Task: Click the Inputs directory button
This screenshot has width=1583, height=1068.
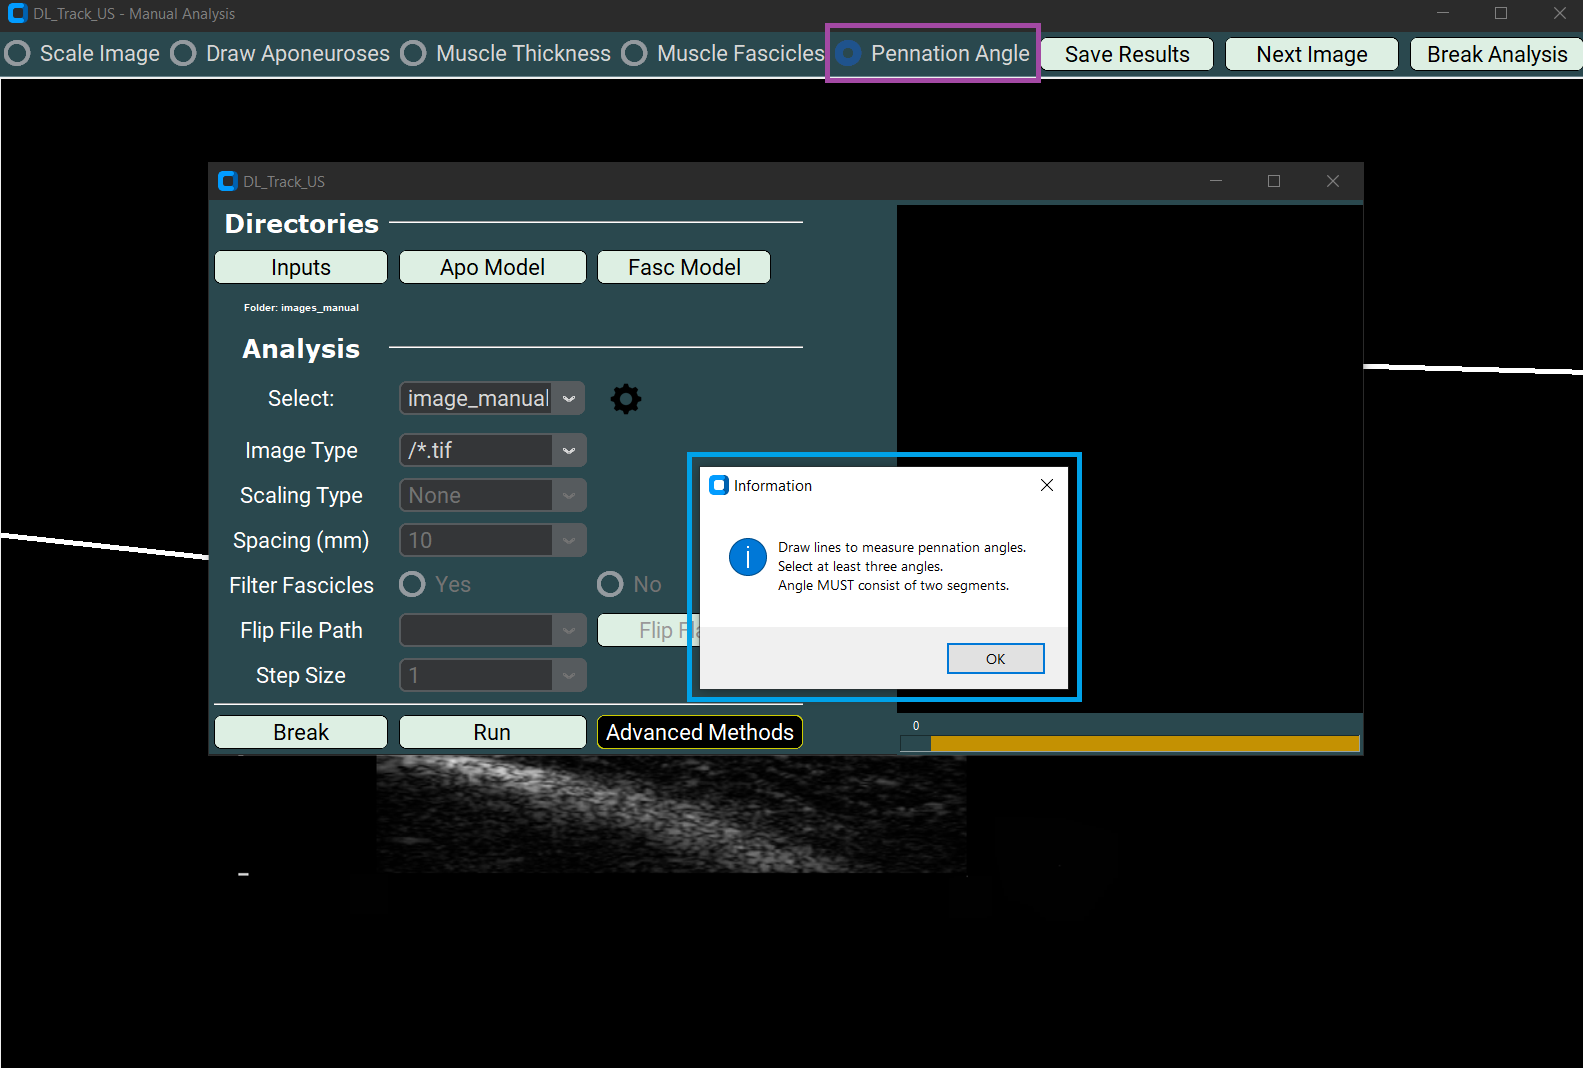Action: [x=300, y=267]
